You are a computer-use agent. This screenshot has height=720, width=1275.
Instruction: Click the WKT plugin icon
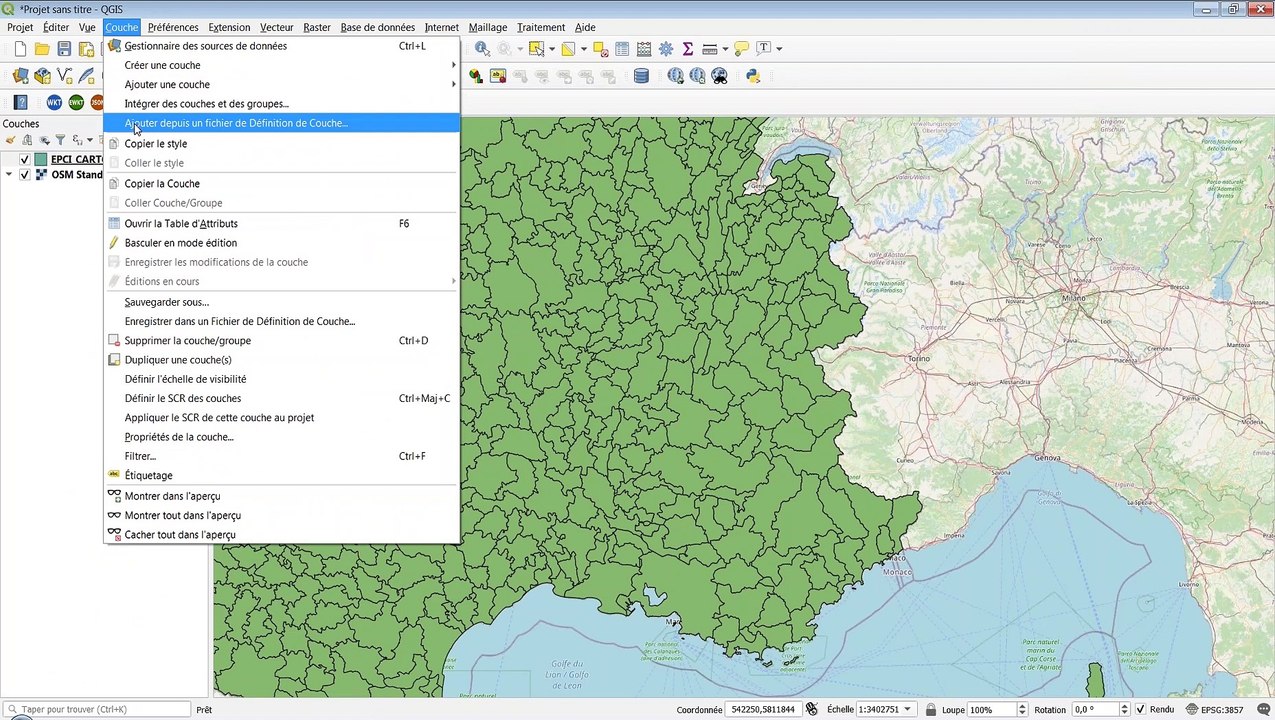54,103
